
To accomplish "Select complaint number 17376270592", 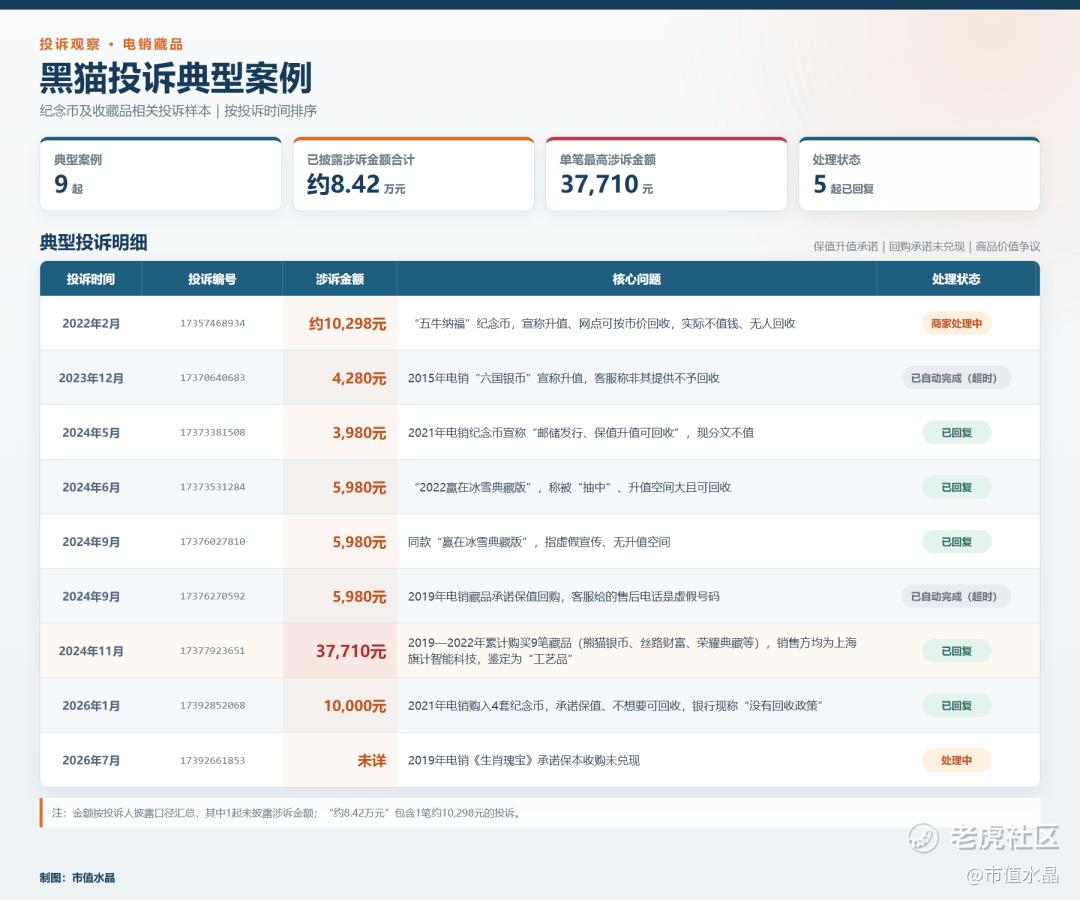I will click(212, 596).
